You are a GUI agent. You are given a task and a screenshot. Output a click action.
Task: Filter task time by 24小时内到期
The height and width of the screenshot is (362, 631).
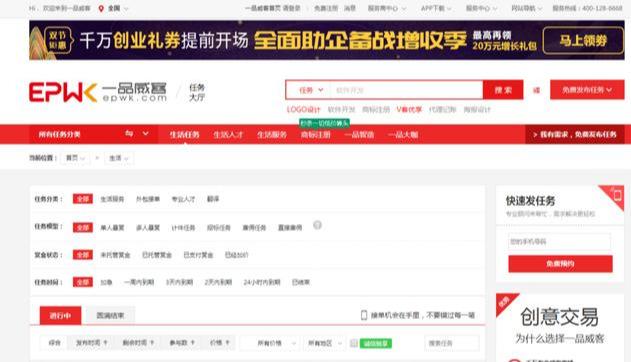pos(262,282)
